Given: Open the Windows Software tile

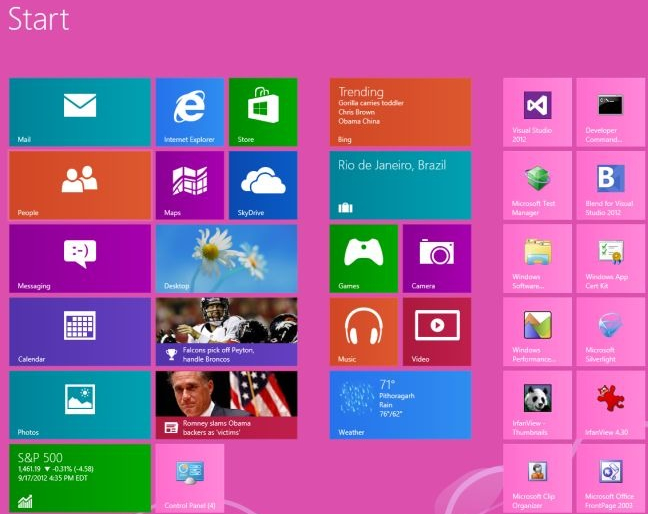Looking at the screenshot, I should coord(537,259).
